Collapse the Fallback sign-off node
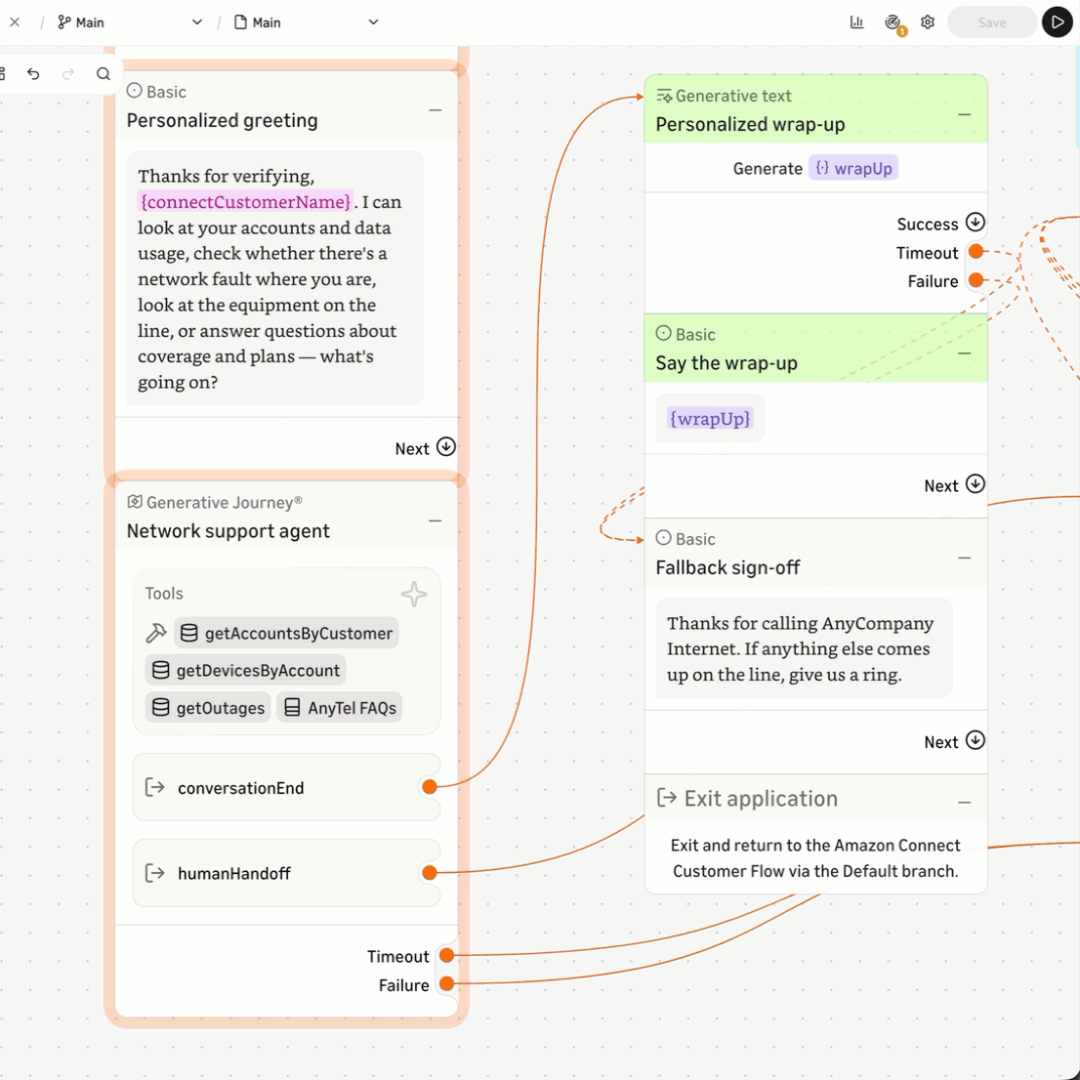 [964, 558]
